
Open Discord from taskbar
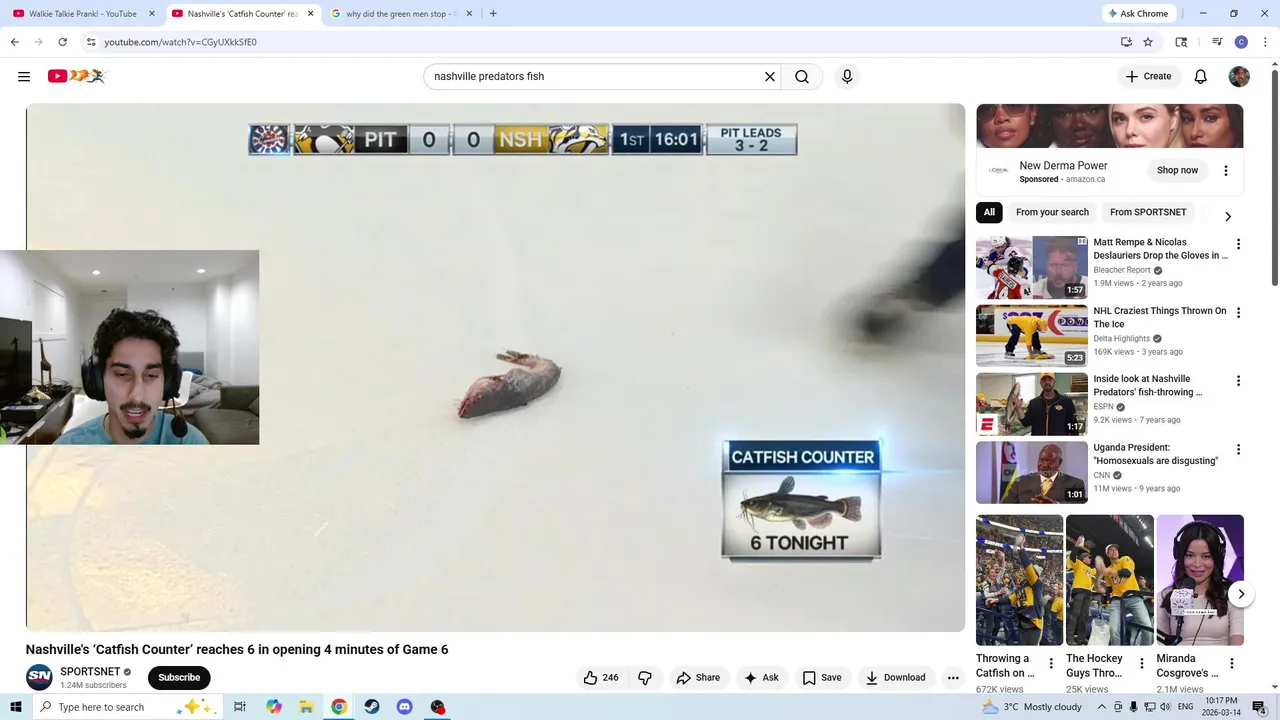click(404, 707)
